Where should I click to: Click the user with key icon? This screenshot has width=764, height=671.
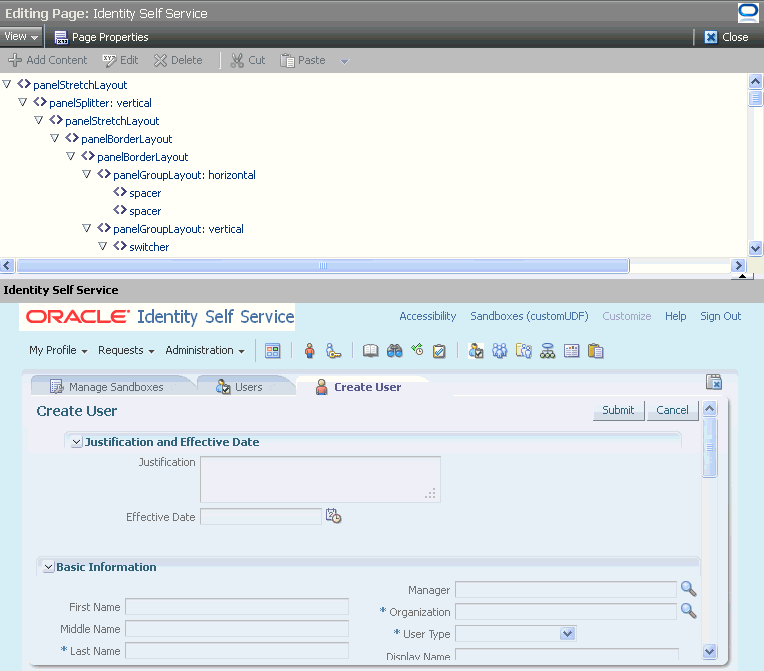pos(333,351)
